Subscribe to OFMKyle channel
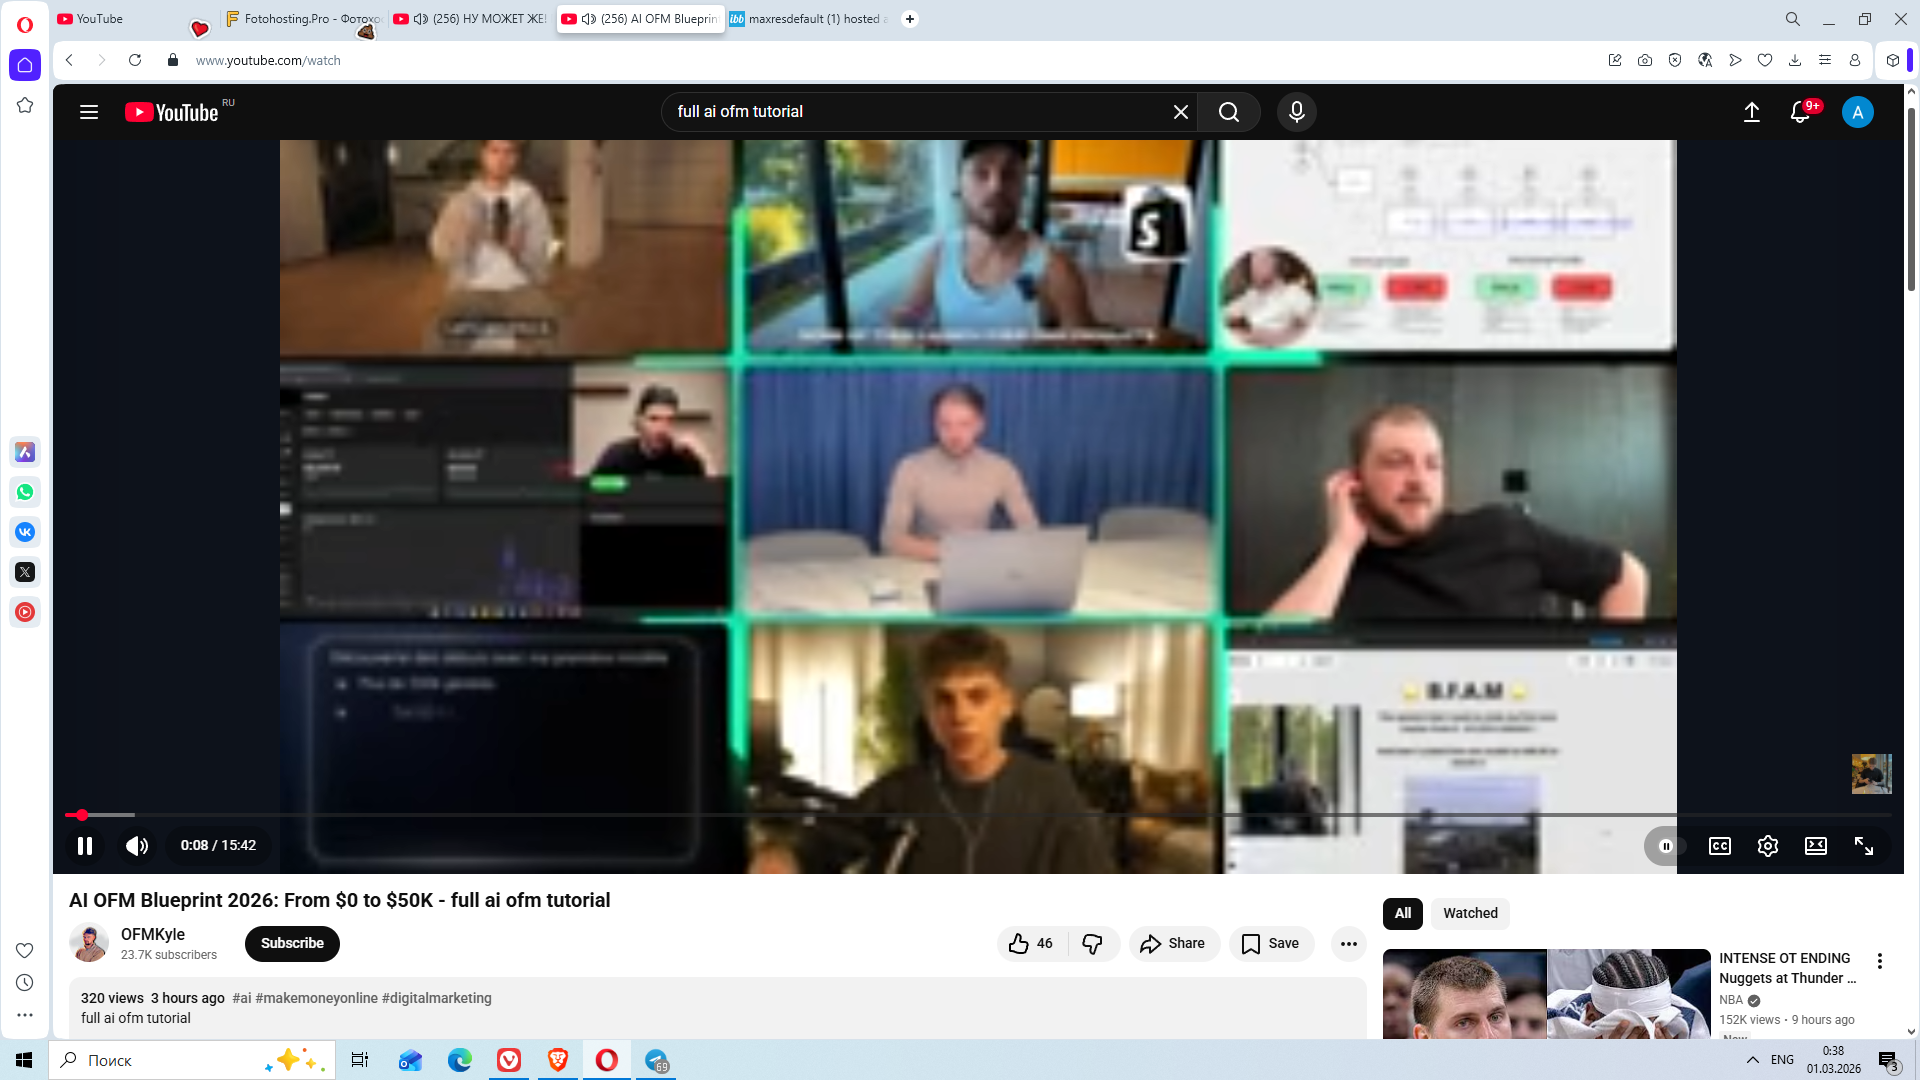Screen dimensions: 1920x1080 point(292,943)
